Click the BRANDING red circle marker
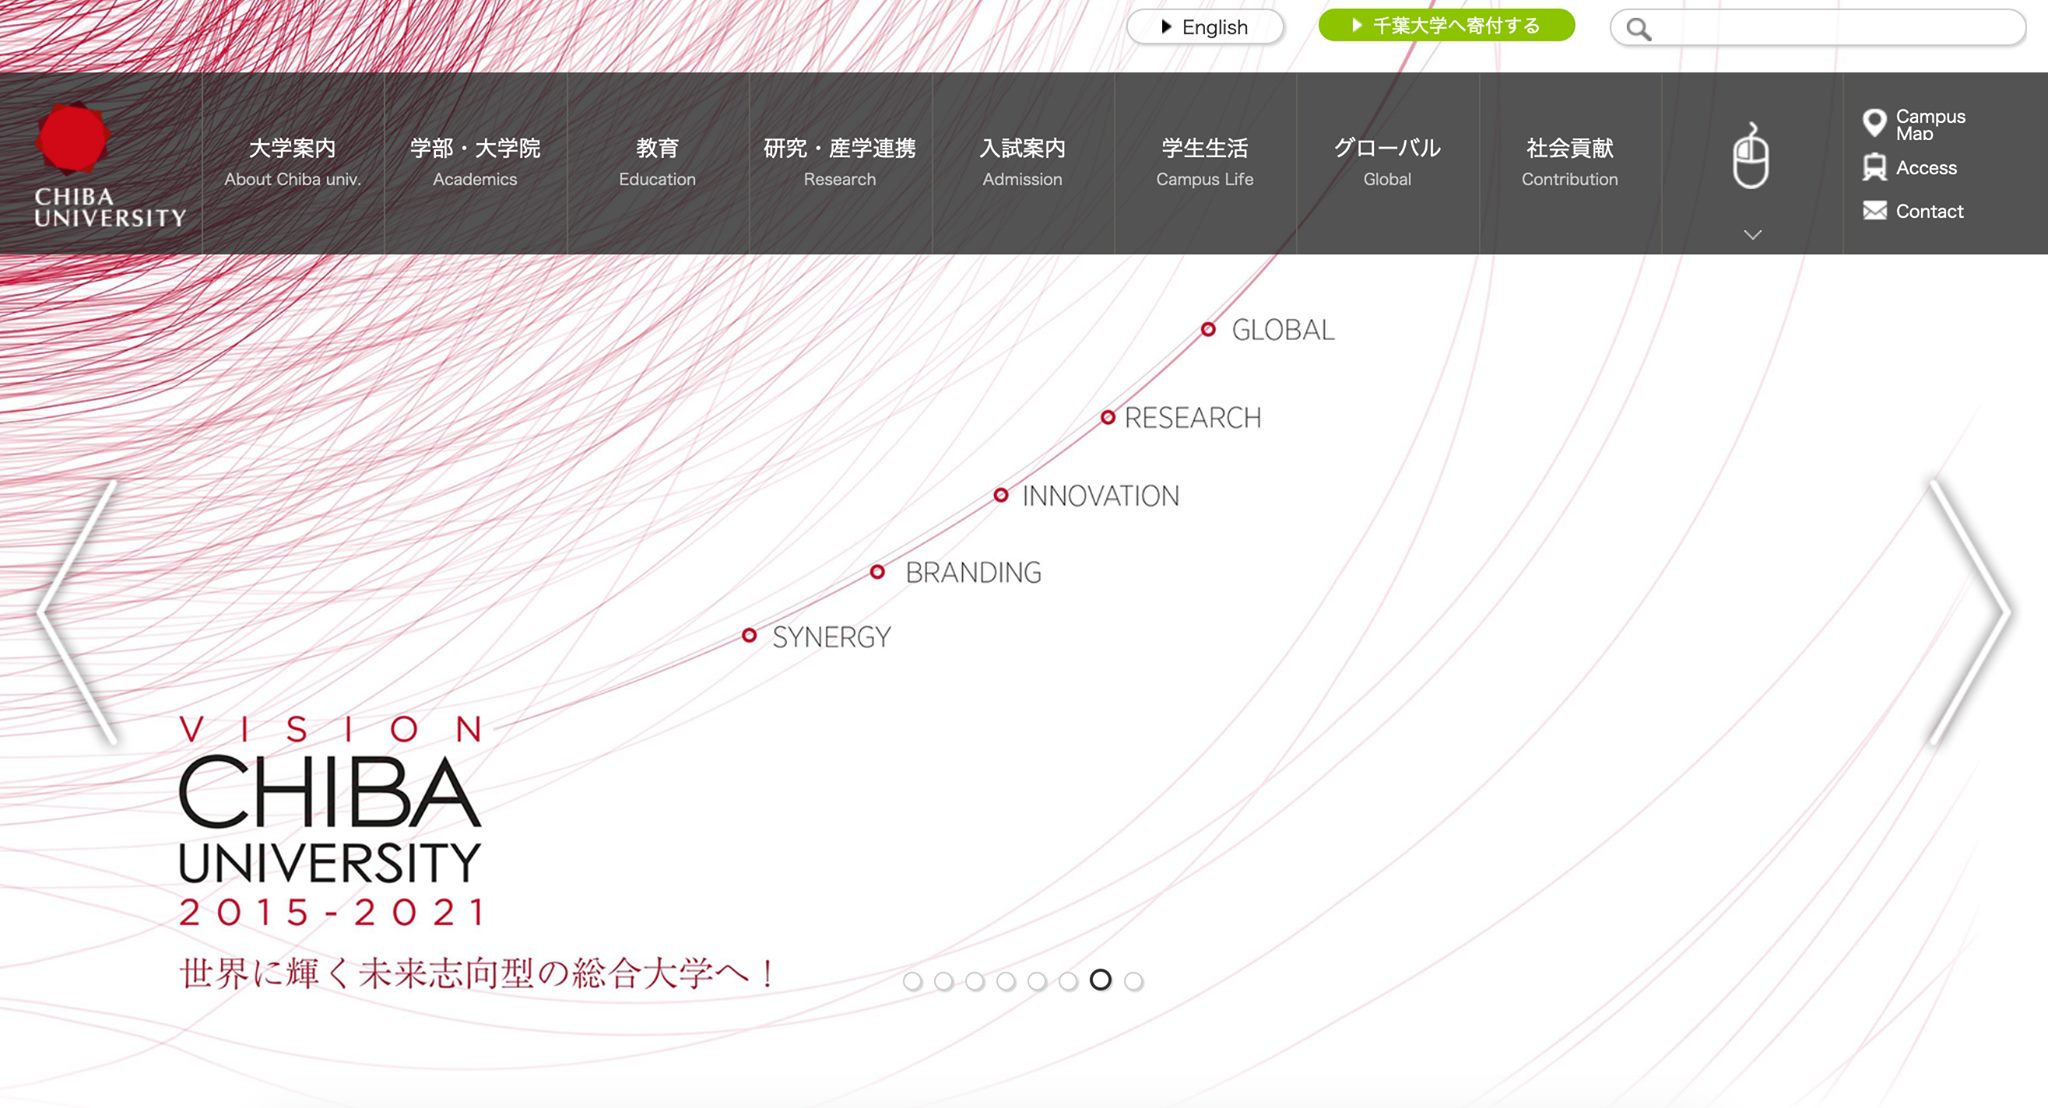This screenshot has height=1108, width=2048. (877, 572)
